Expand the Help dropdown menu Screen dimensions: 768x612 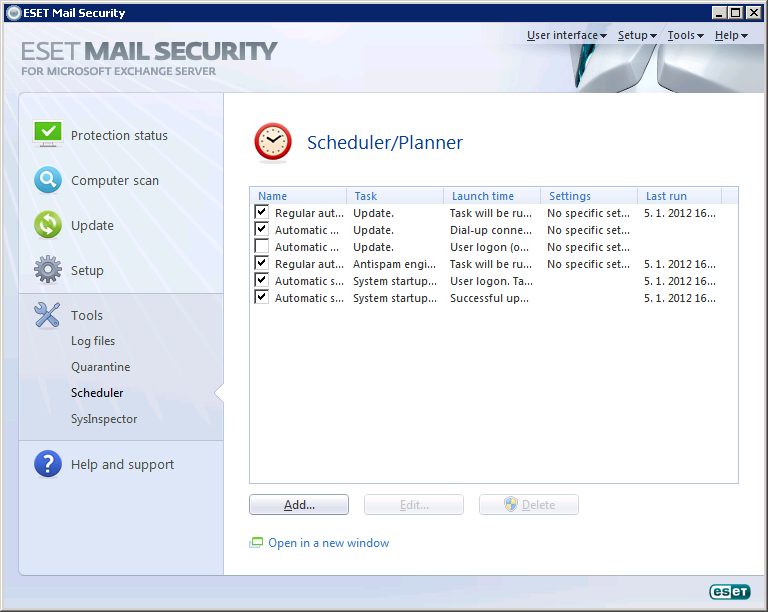pos(731,35)
